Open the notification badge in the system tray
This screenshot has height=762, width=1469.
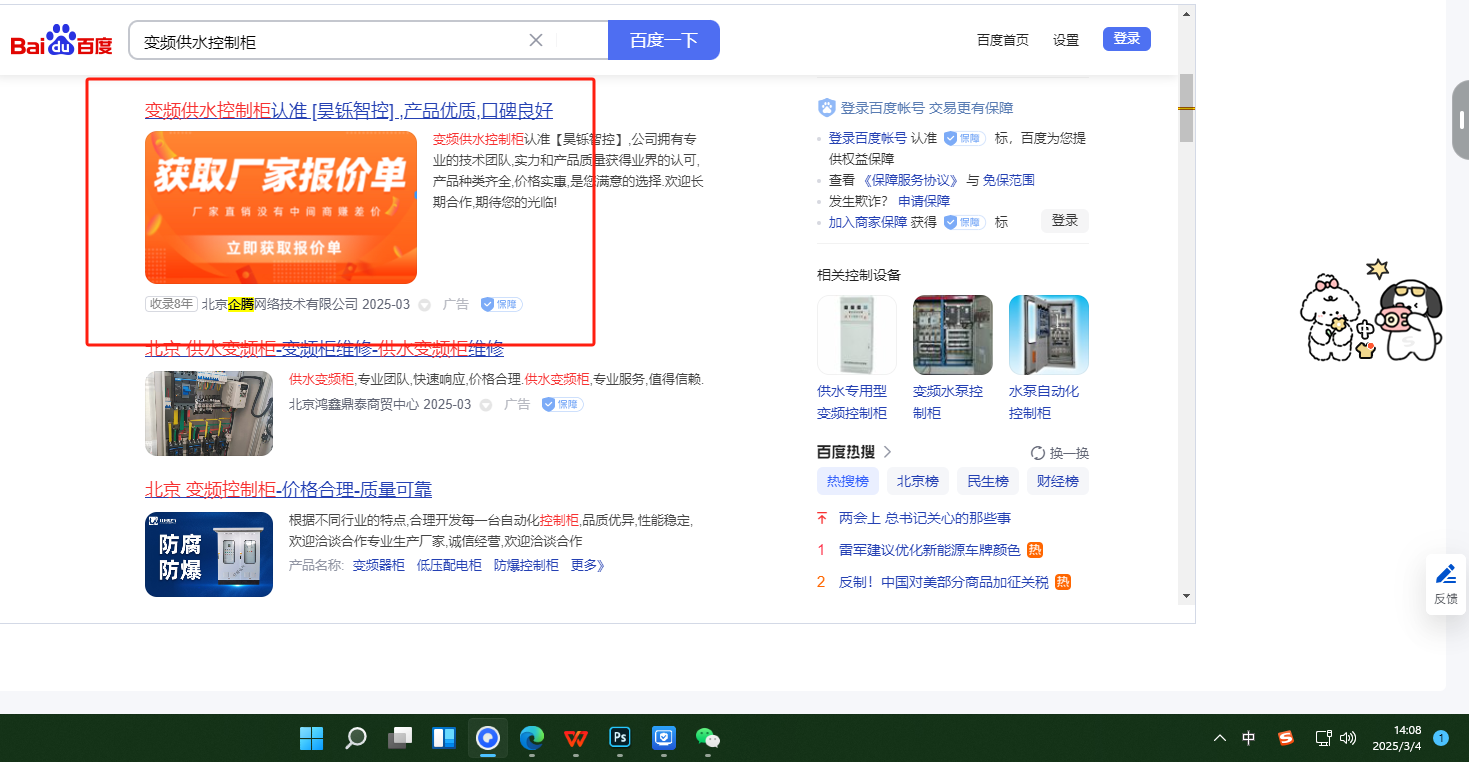1441,738
